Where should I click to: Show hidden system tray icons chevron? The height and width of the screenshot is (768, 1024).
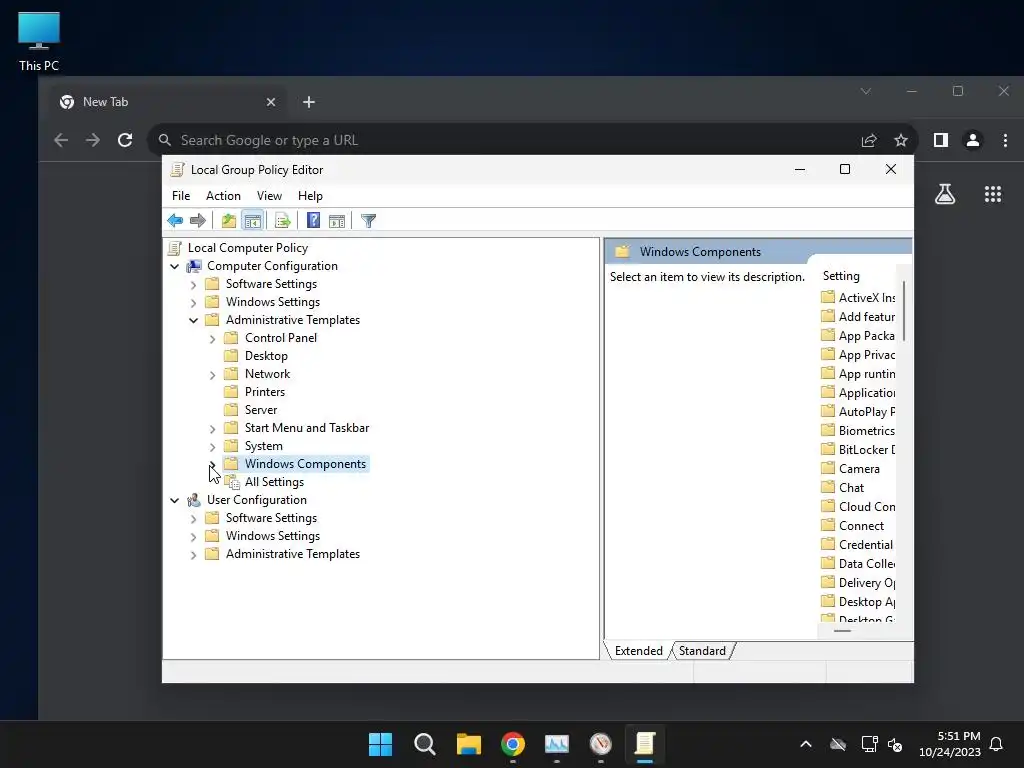tap(806, 744)
